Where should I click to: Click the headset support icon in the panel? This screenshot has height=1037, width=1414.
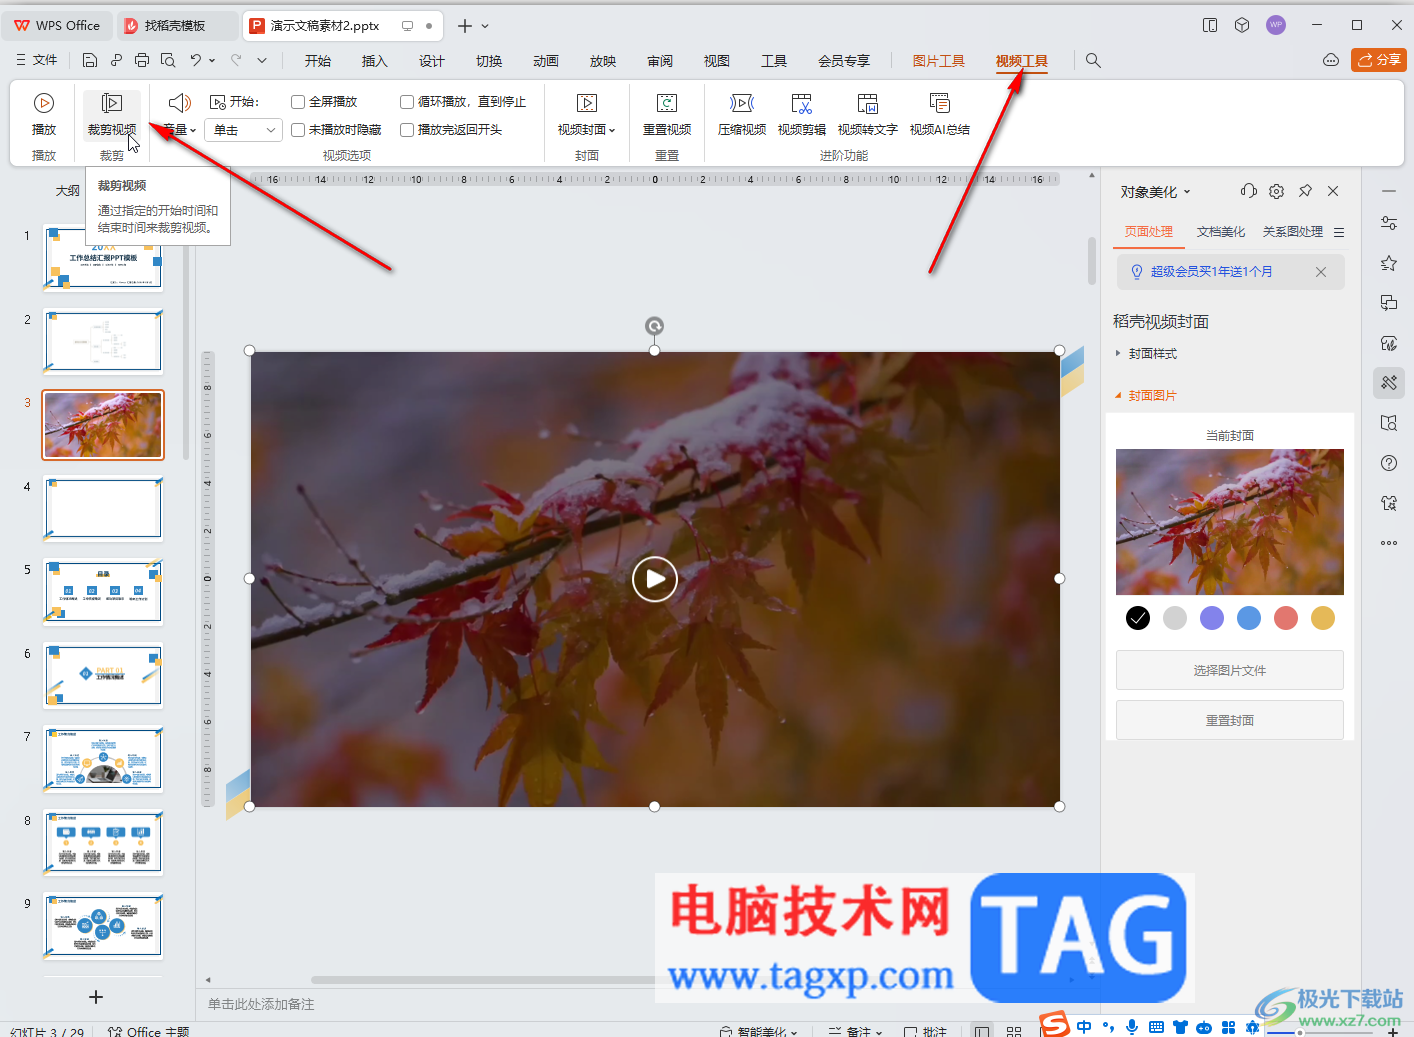tap(1248, 191)
